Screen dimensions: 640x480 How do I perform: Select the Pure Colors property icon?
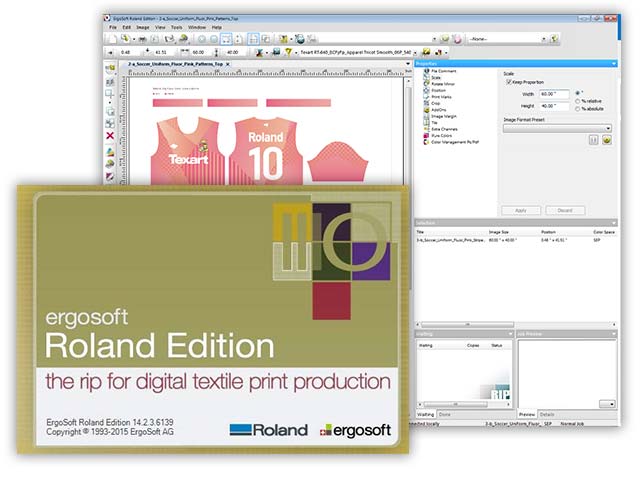point(424,137)
